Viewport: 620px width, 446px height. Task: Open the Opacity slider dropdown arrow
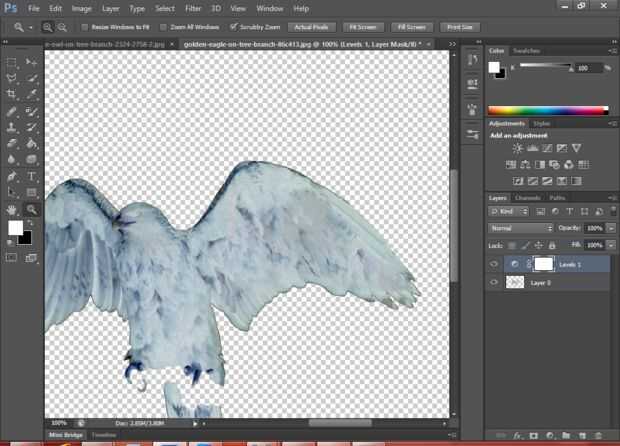coord(612,228)
